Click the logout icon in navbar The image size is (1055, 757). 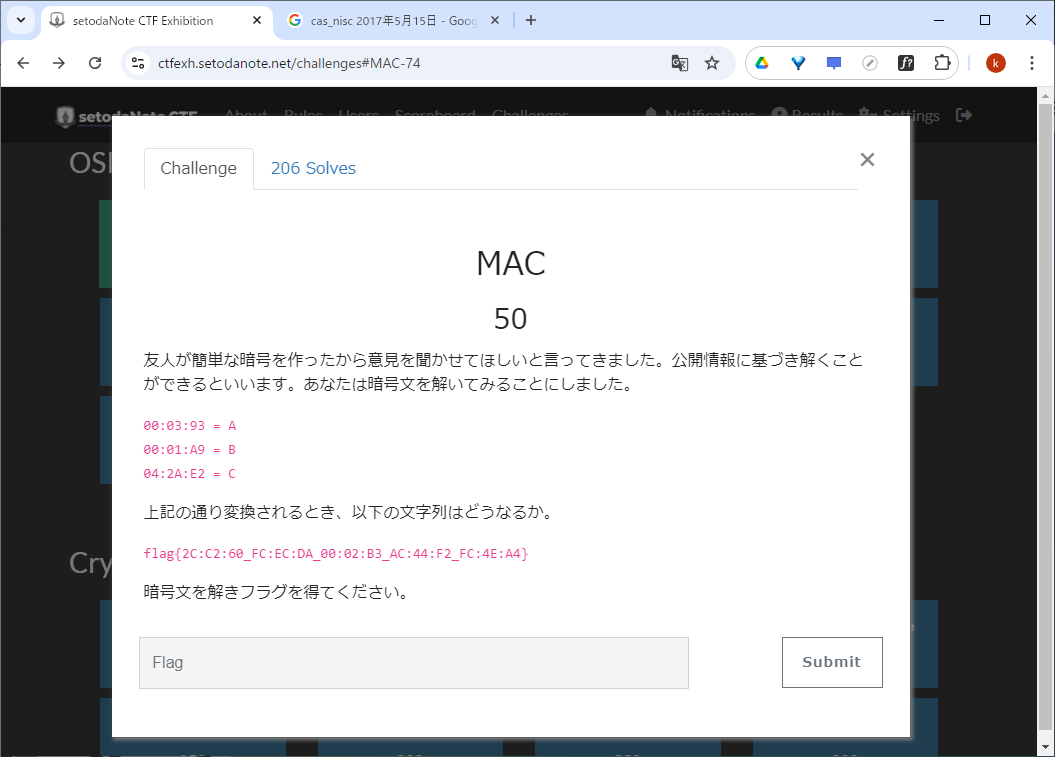click(963, 115)
